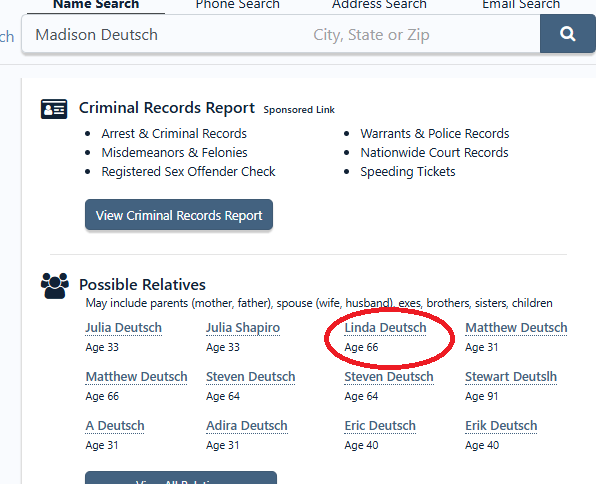The height and width of the screenshot is (484, 596).
Task: Click View Criminal Records Report button
Action: 179,215
